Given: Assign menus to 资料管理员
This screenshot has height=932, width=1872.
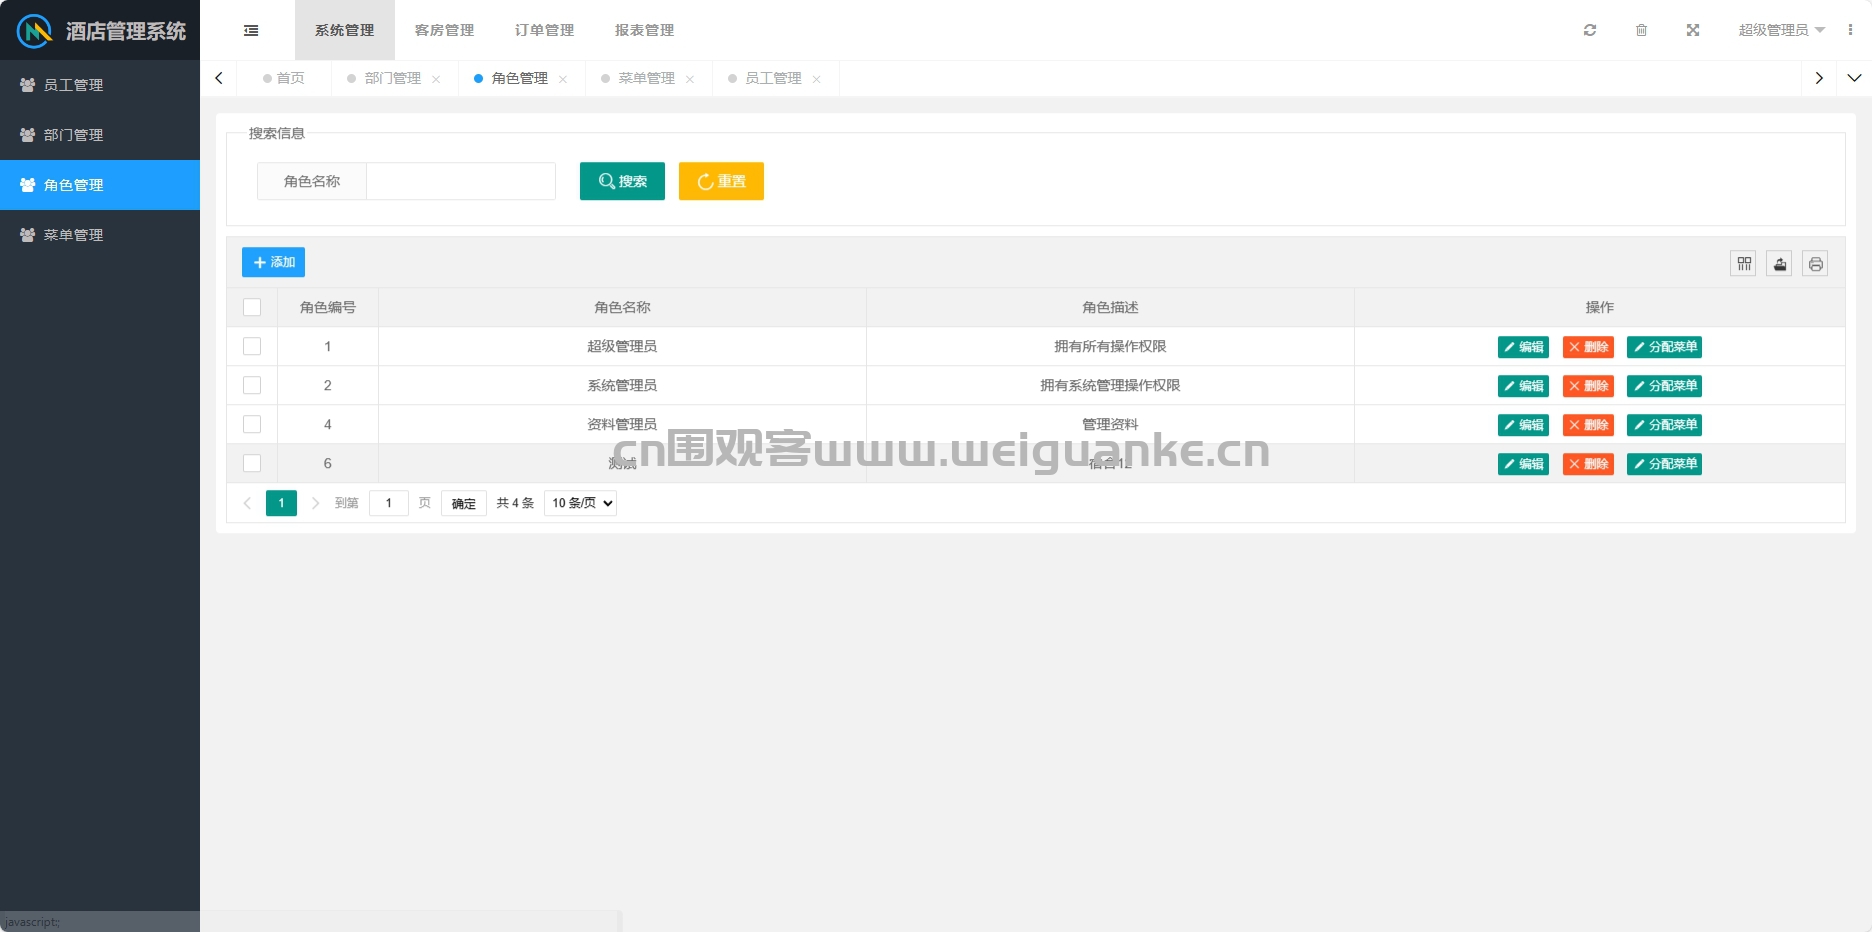Looking at the screenshot, I should [1664, 425].
